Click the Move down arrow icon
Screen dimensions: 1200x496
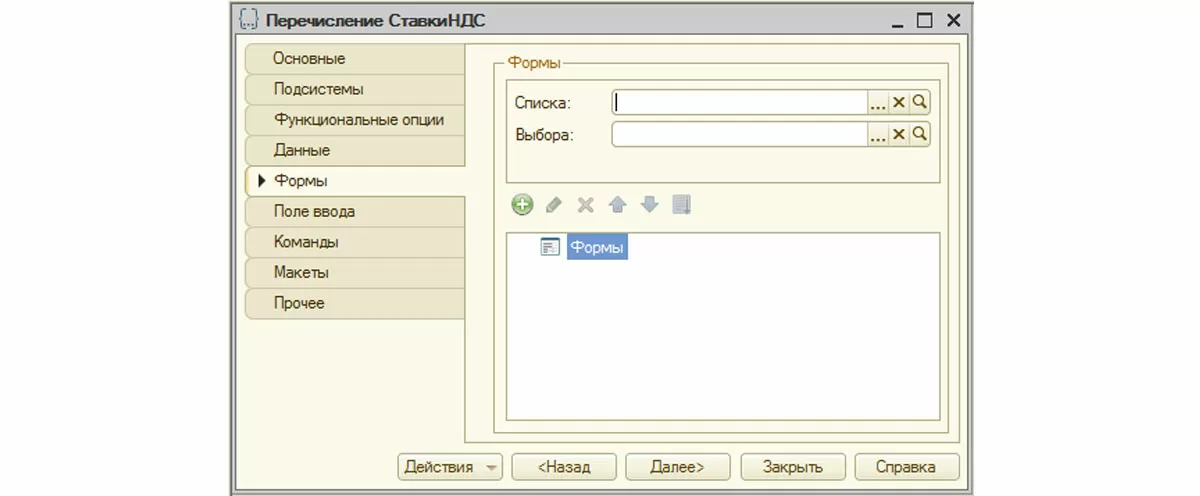point(650,205)
